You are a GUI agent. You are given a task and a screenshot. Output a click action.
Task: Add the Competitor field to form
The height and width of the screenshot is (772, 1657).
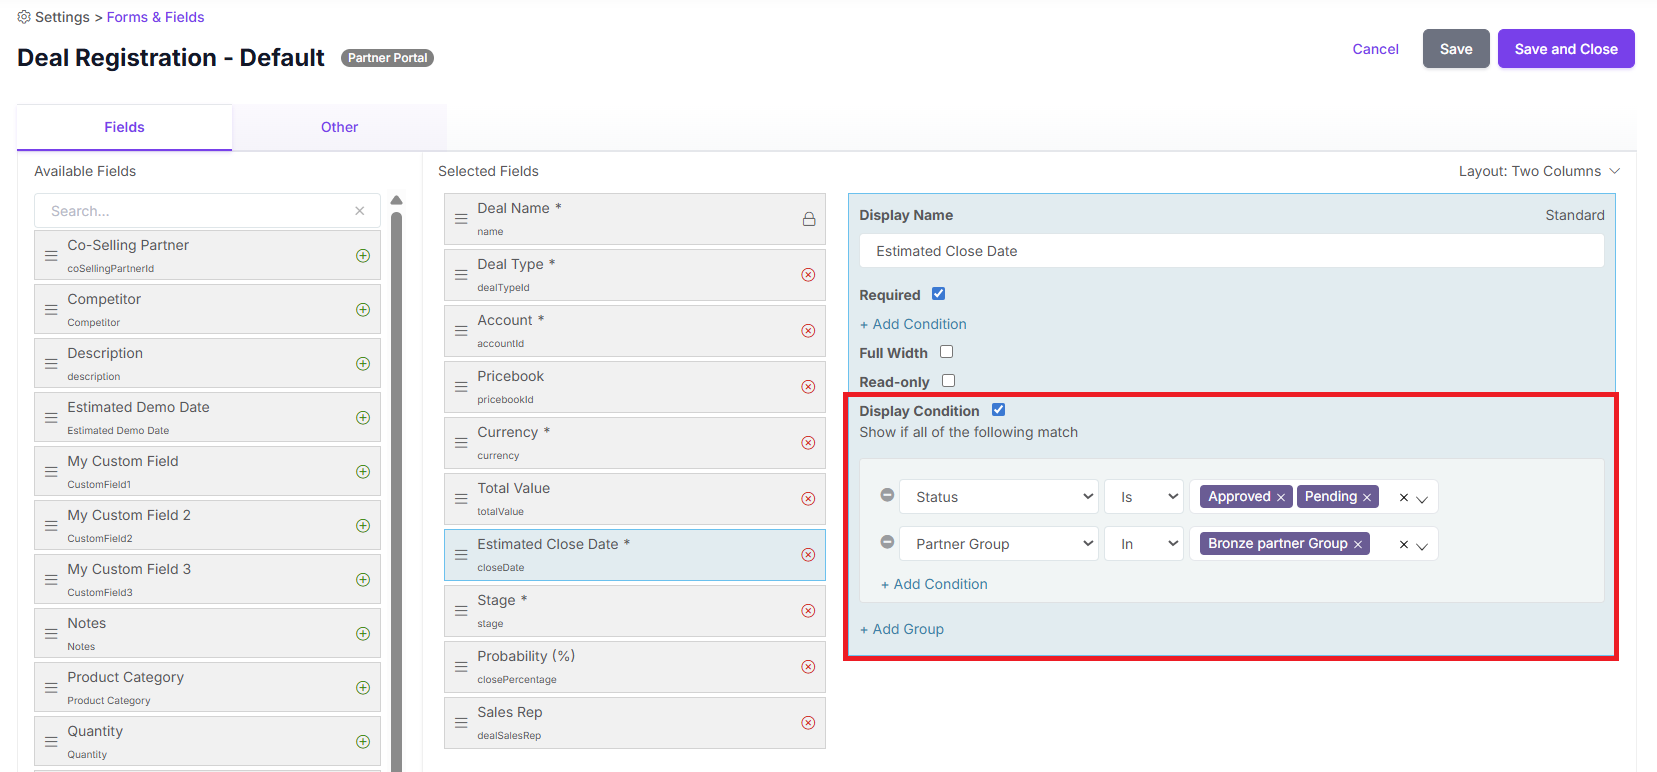pyautogui.click(x=363, y=310)
